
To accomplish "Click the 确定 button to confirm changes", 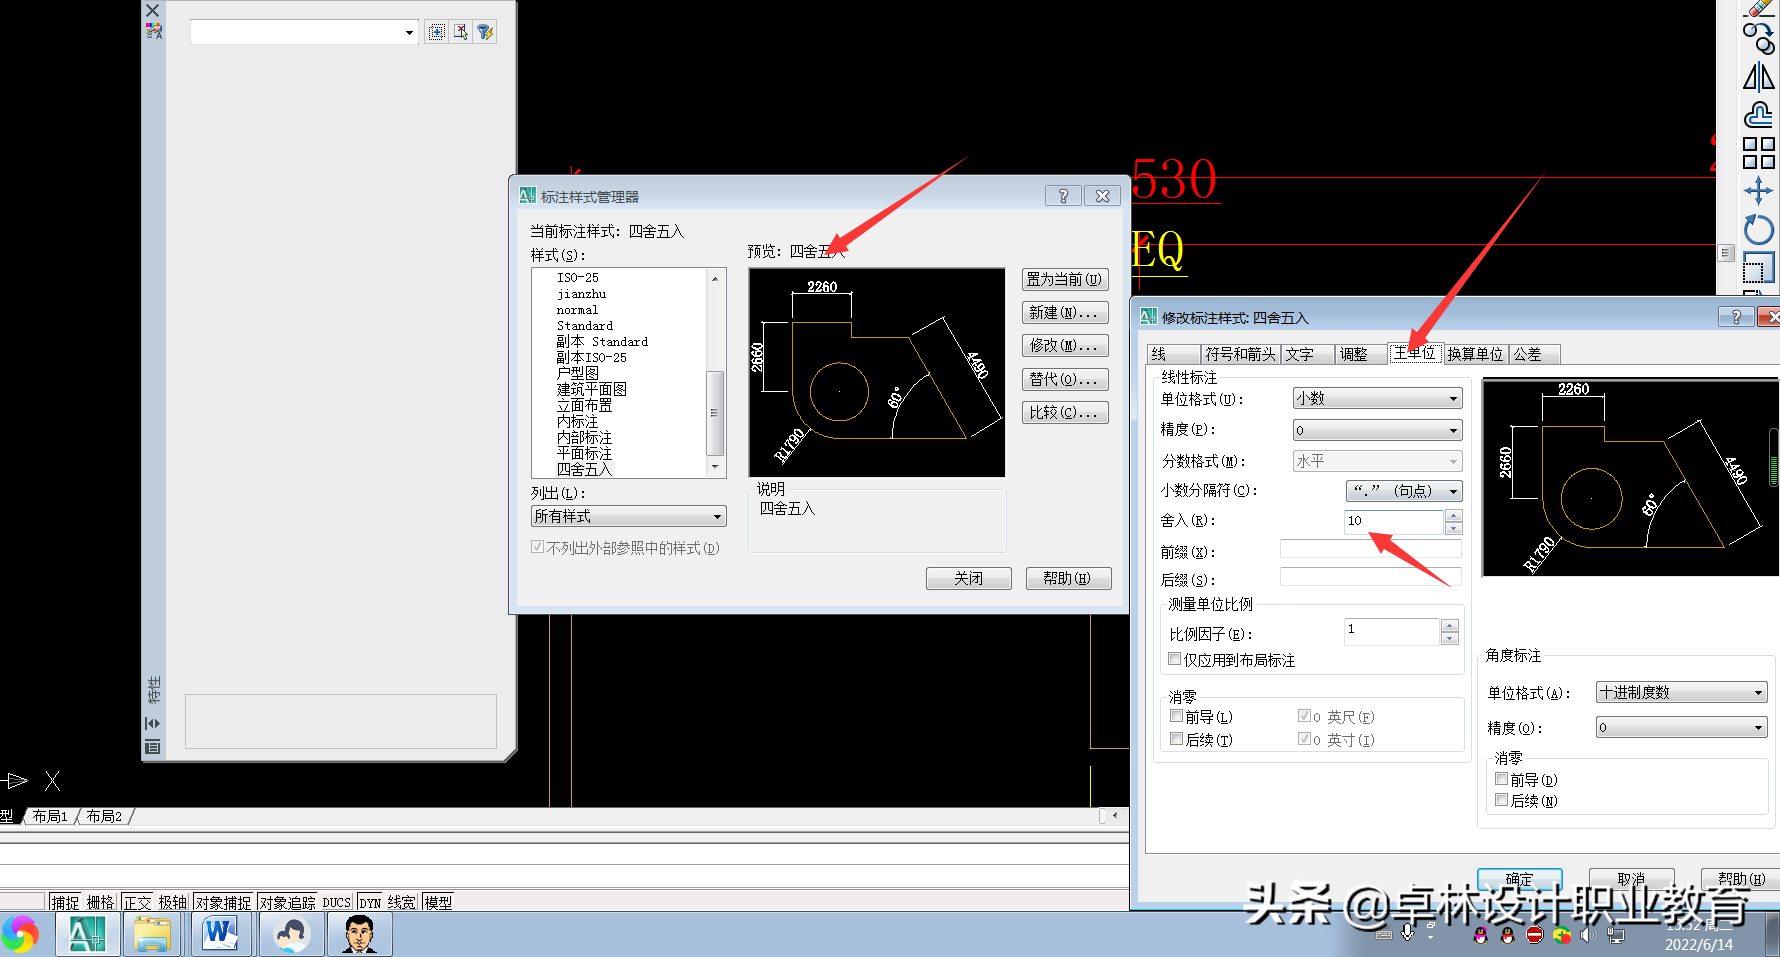I will [x=1519, y=878].
